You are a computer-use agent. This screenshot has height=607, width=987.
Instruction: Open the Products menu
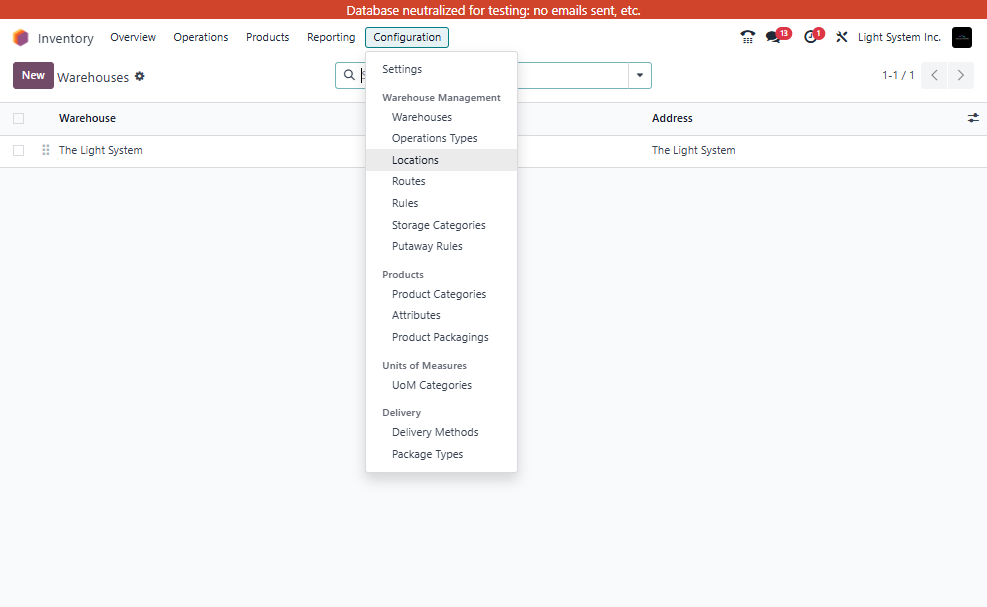point(268,37)
